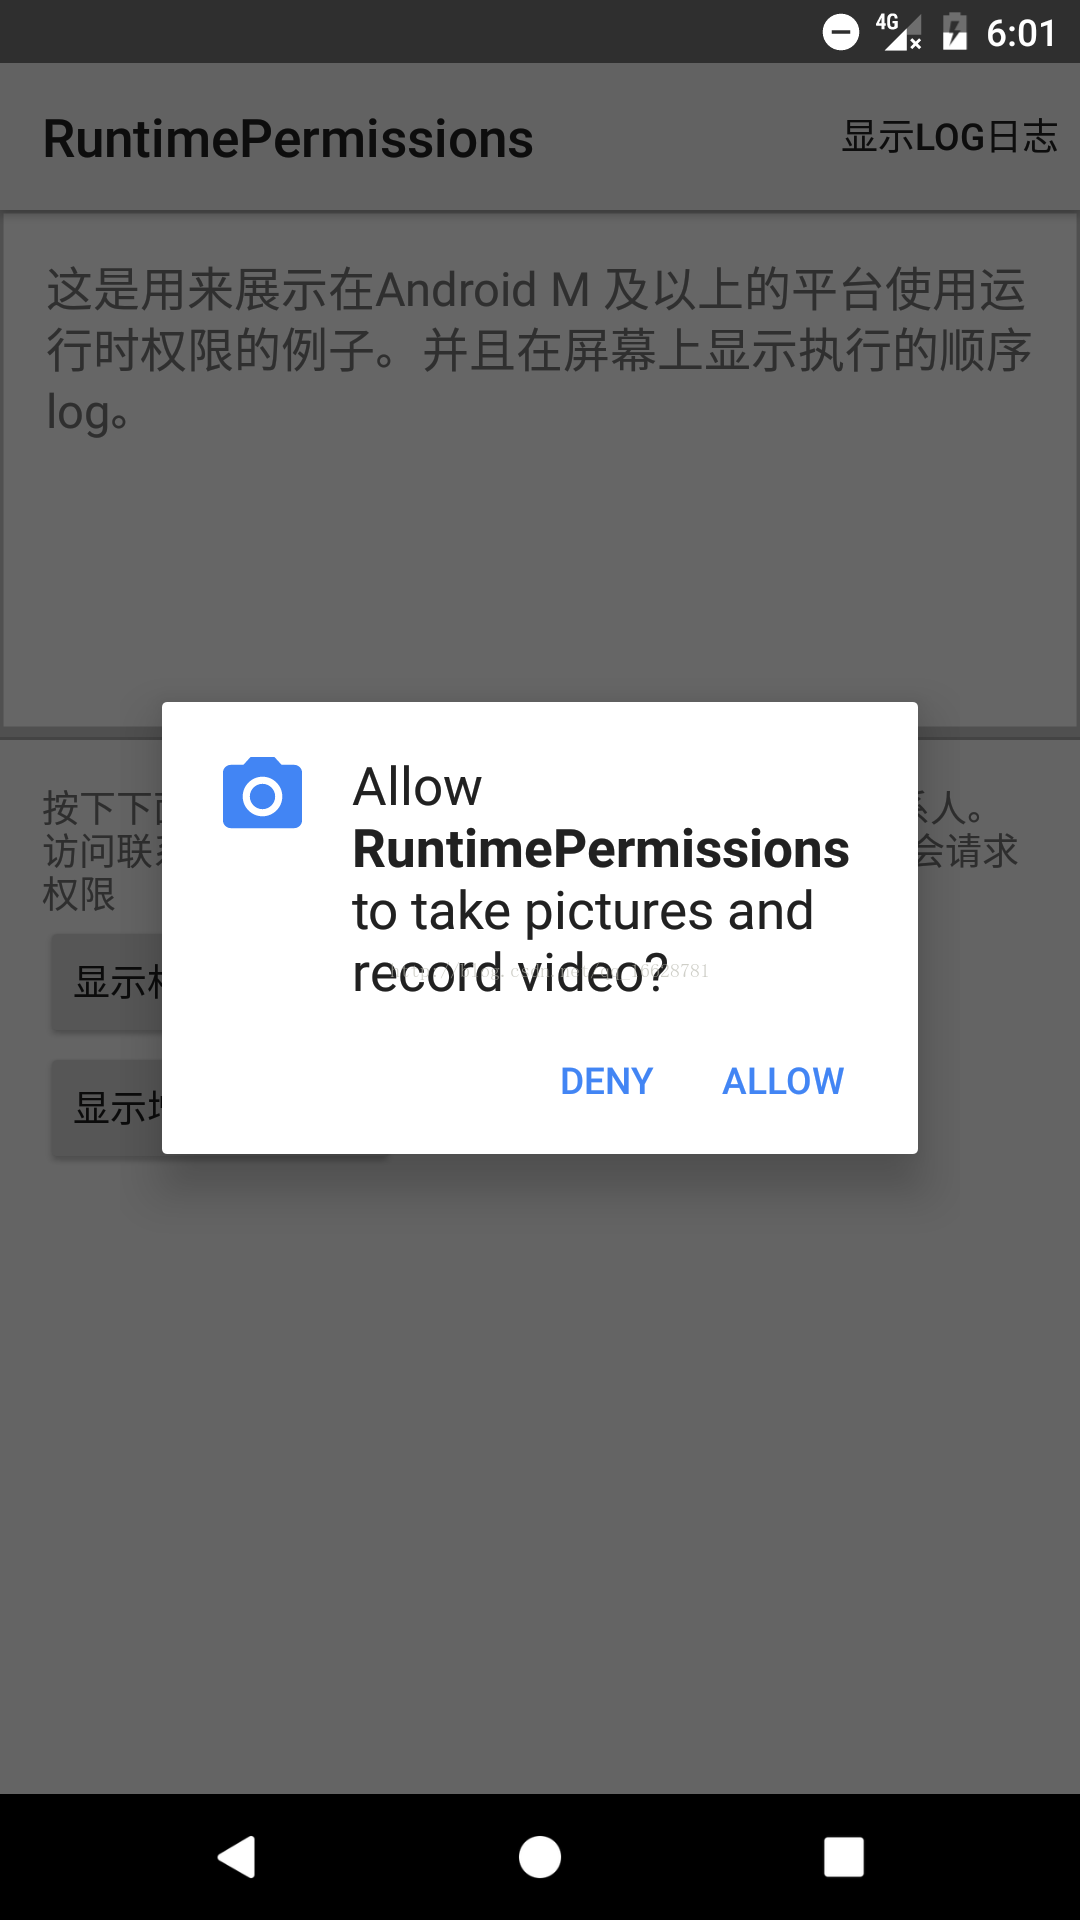This screenshot has height=1920, width=1080.
Task: Tap the do-not-disturb status icon
Action: pyautogui.click(x=840, y=32)
